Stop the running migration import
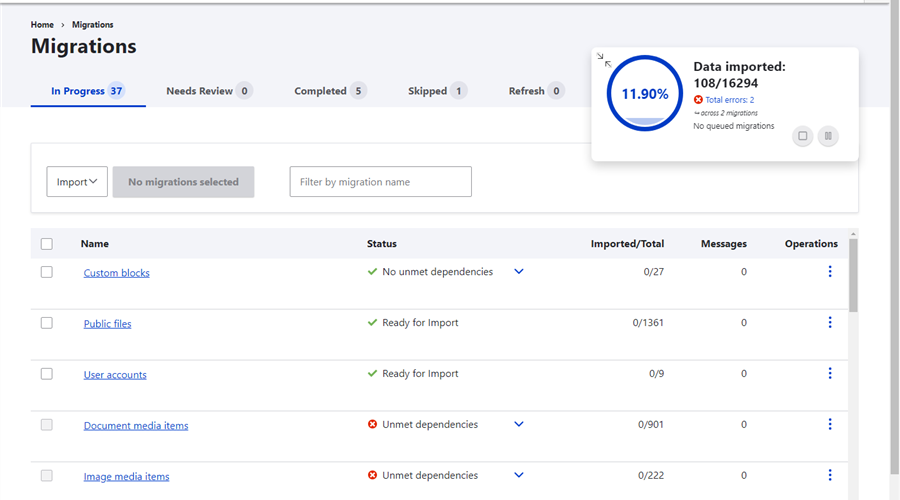900x500 pixels. [802, 136]
